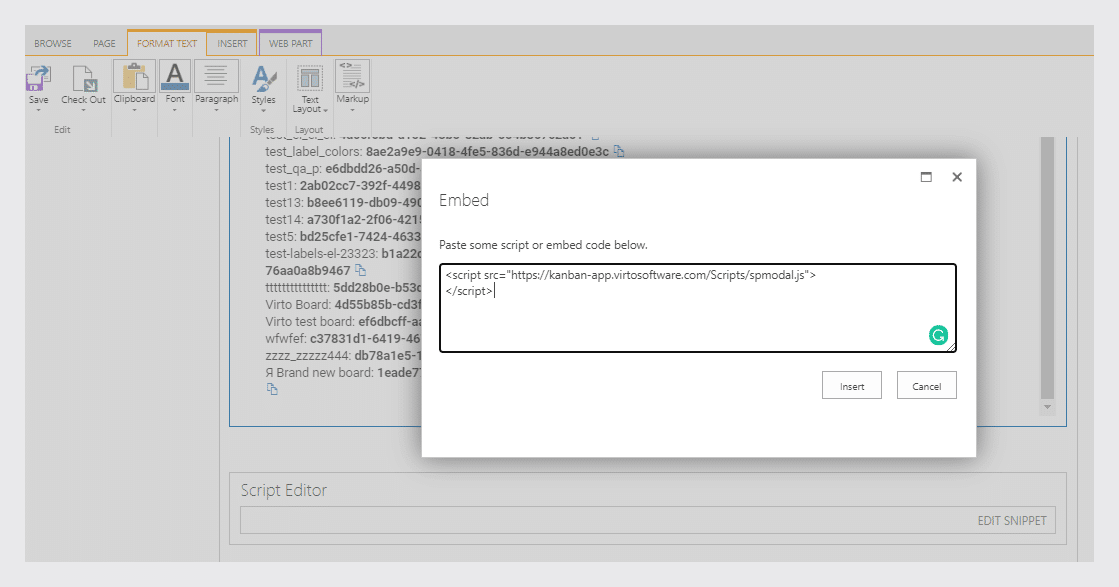Expand the Check Out dropdown arrow

(83, 110)
